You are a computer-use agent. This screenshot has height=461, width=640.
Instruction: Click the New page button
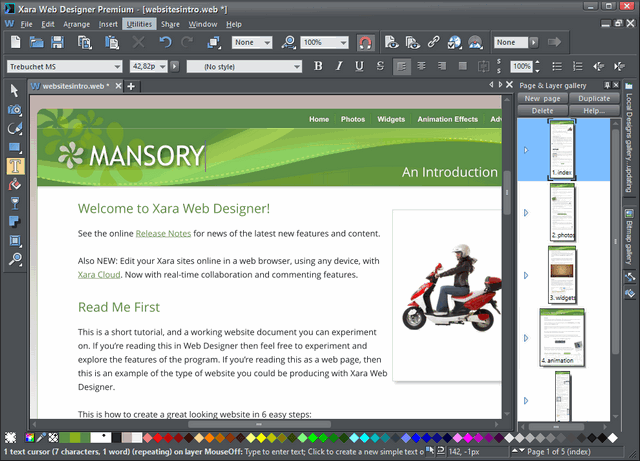542,99
